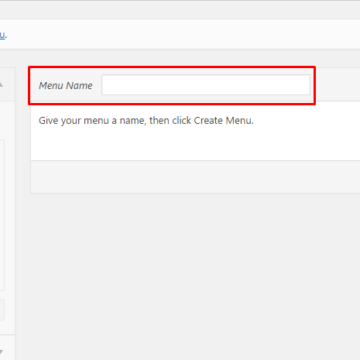Click the partially visible button below the sidebar list
This screenshot has width=360, height=360.
[2, 310]
